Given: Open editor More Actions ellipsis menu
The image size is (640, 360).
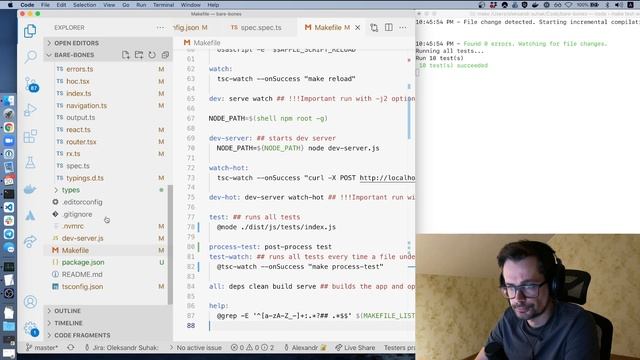Looking at the screenshot, I should pyautogui.click(x=403, y=28).
